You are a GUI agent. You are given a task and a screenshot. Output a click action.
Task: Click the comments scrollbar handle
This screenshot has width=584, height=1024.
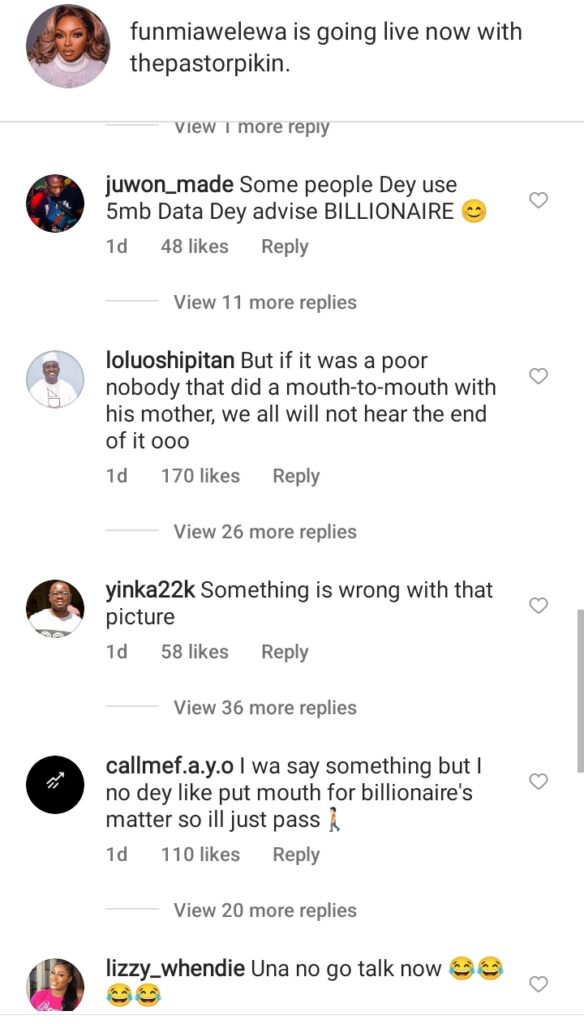pos(580,690)
